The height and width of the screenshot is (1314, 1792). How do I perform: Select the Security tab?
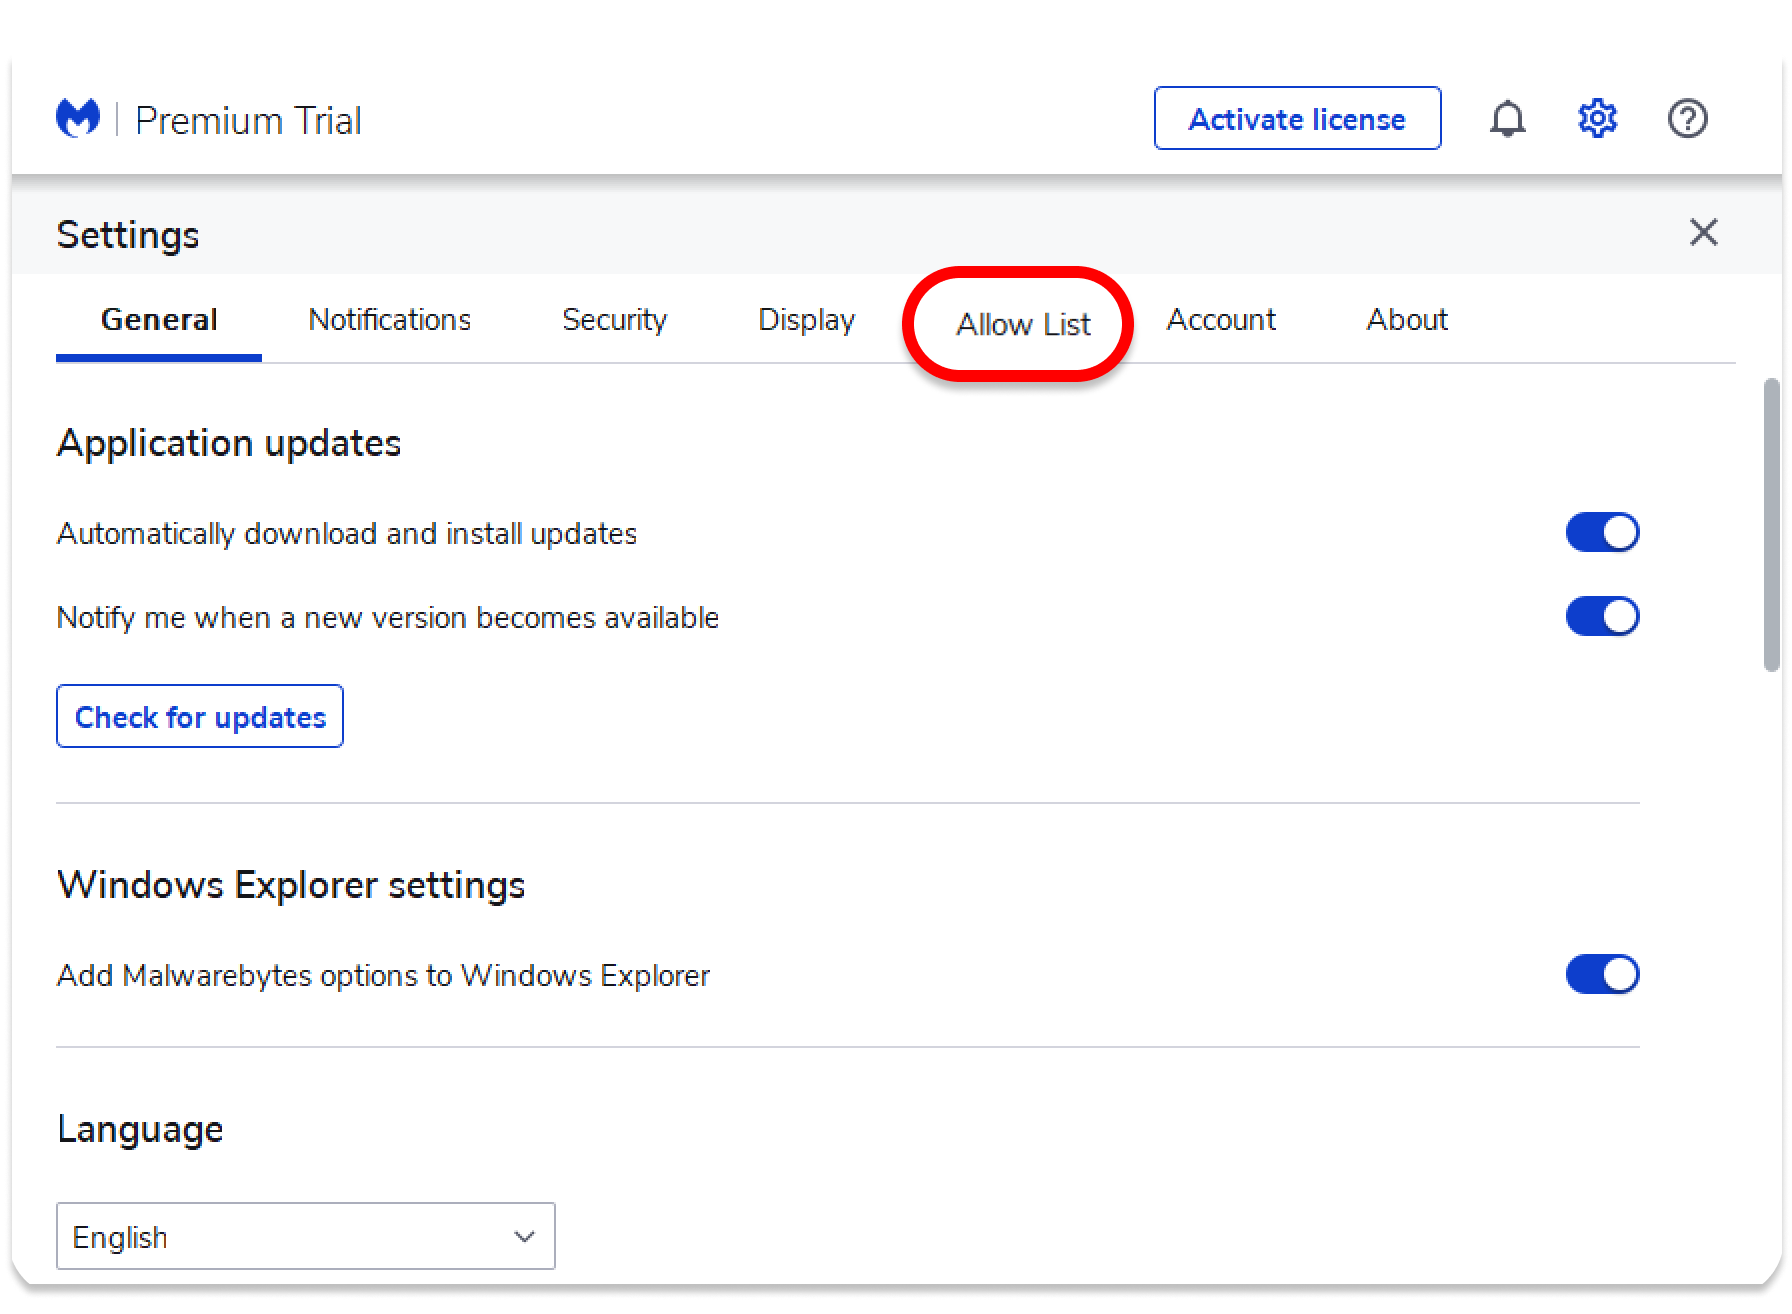pos(614,320)
